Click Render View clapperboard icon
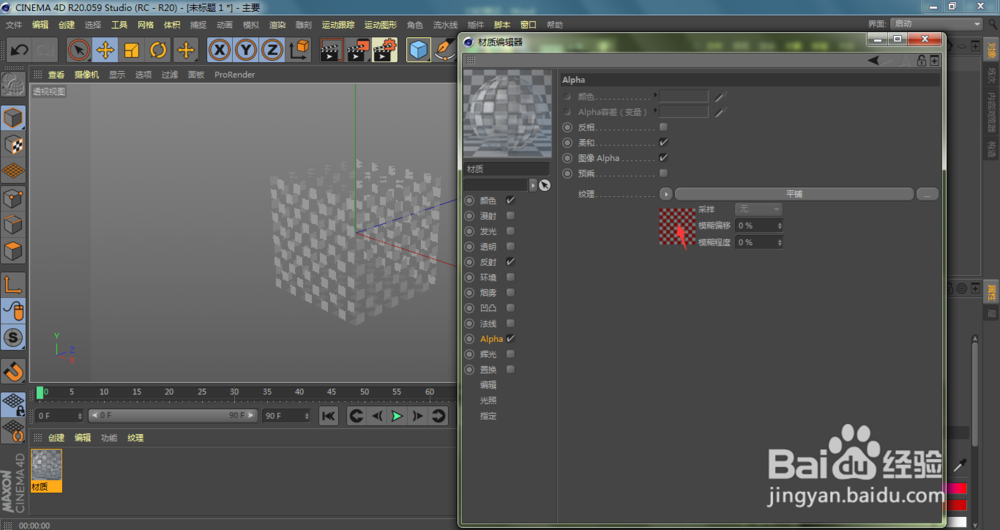The width and height of the screenshot is (1000, 530). 331,50
